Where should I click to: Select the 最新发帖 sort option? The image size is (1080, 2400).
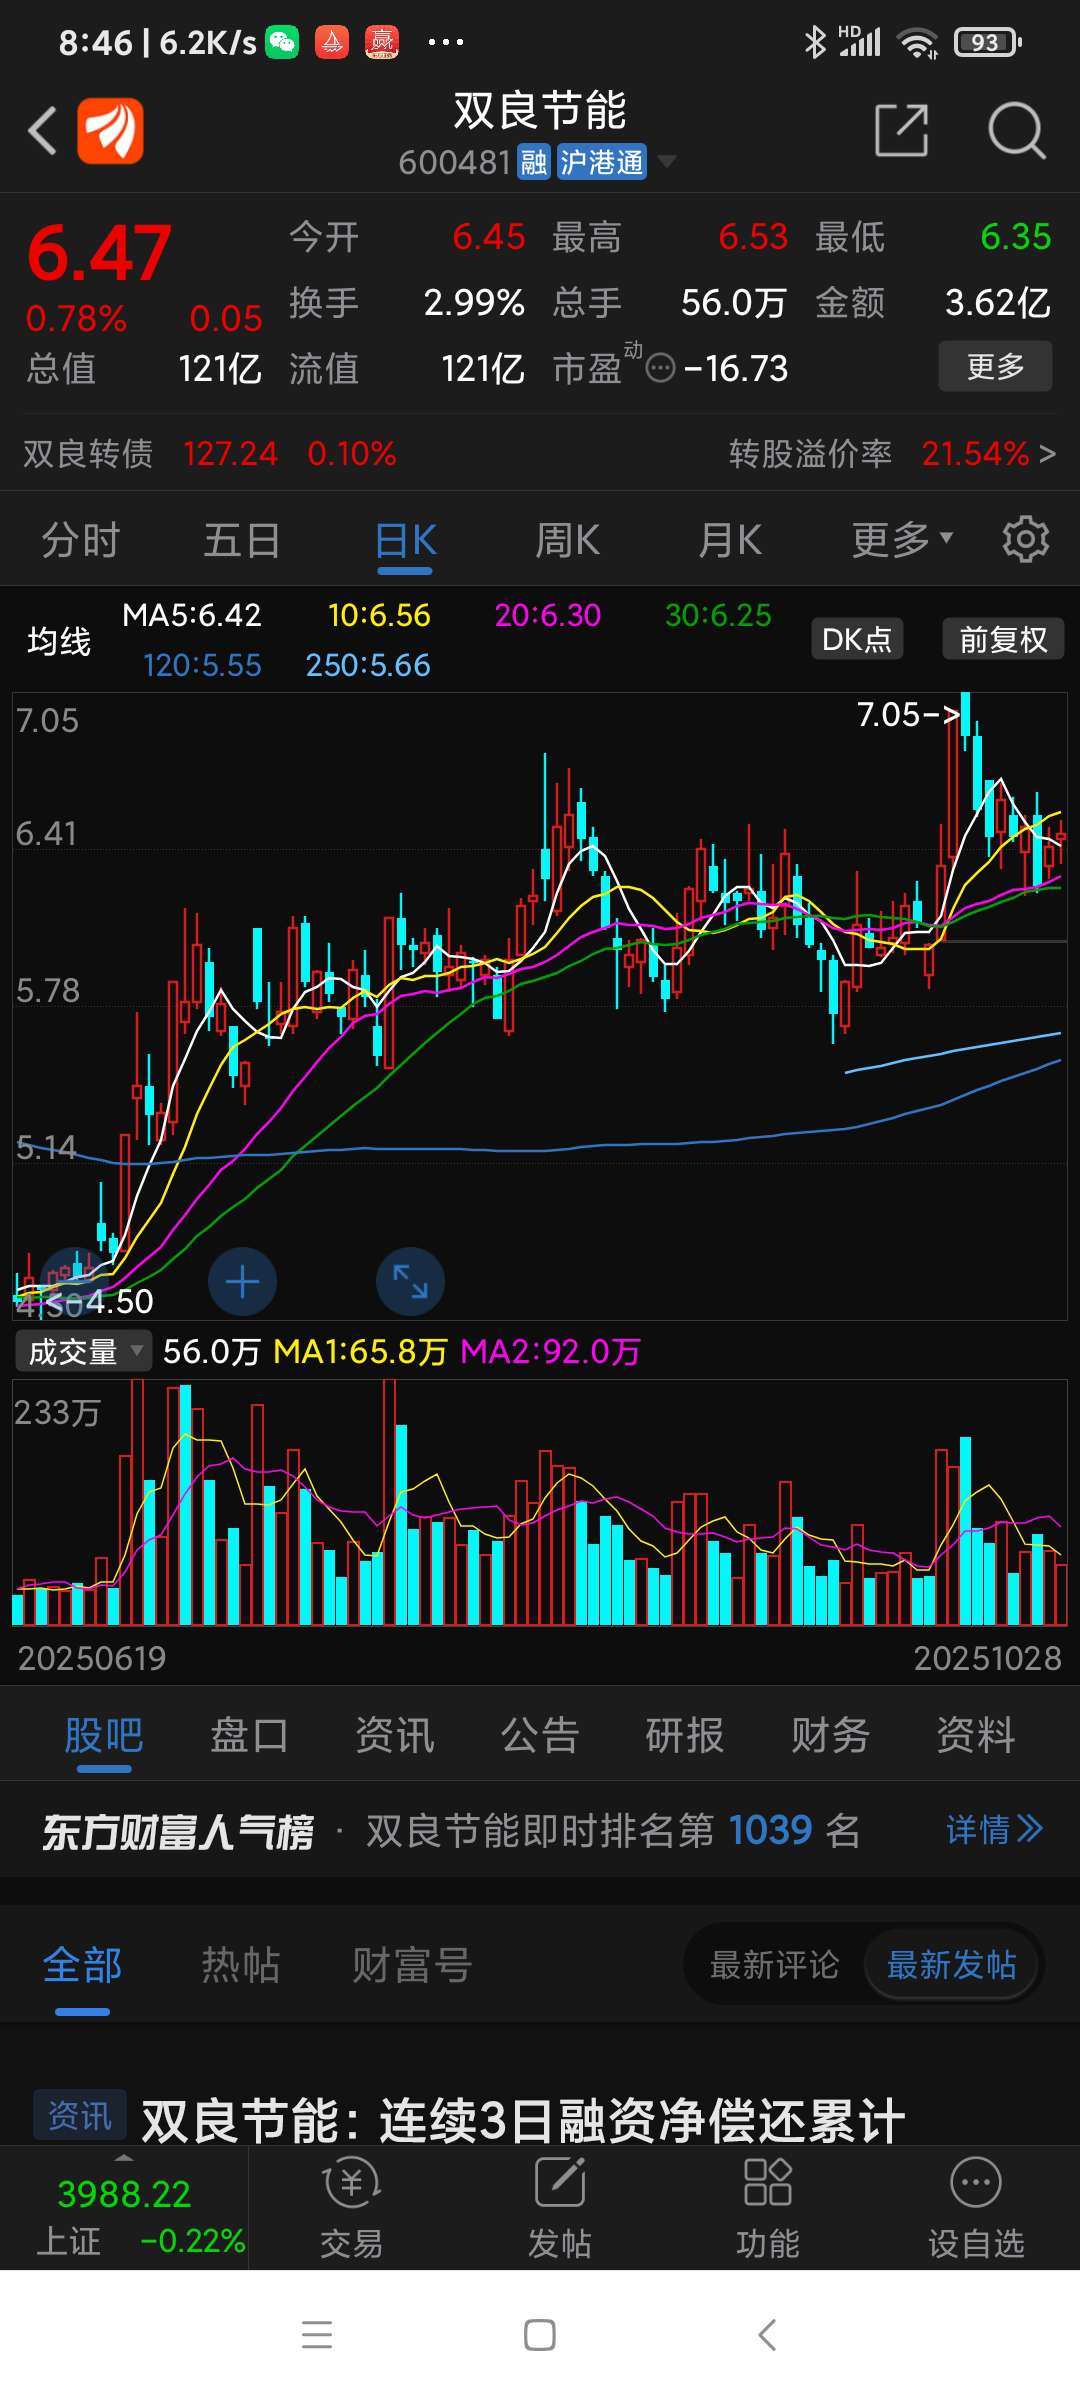point(951,1965)
